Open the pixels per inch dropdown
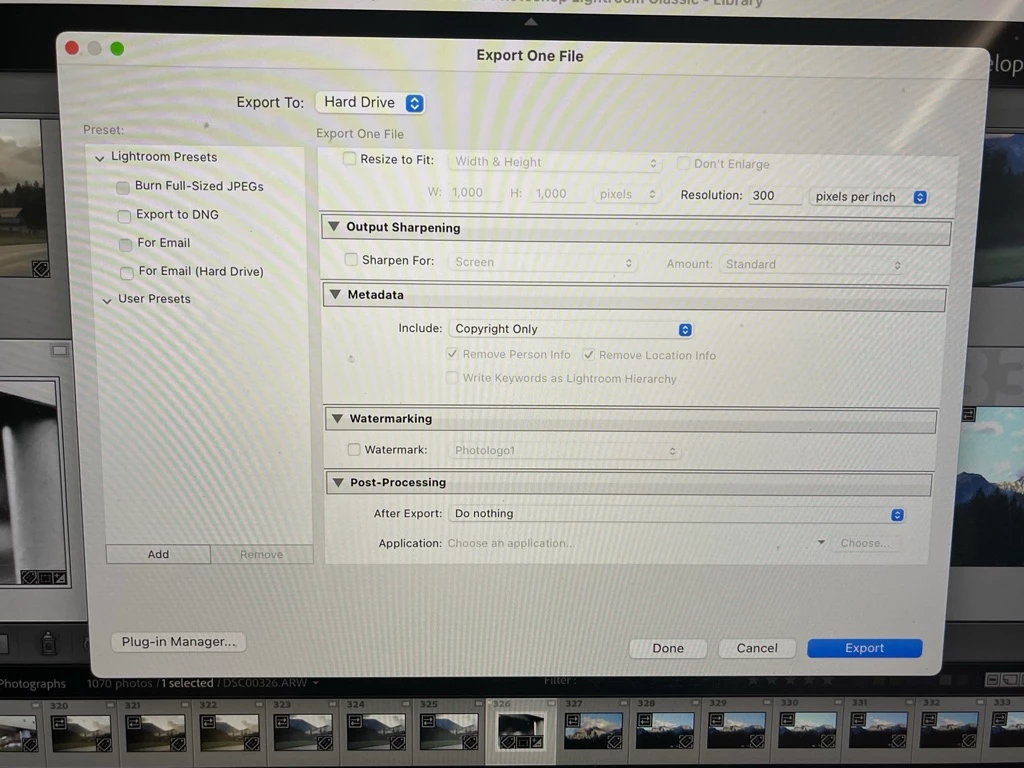The height and width of the screenshot is (768, 1024). (868, 197)
